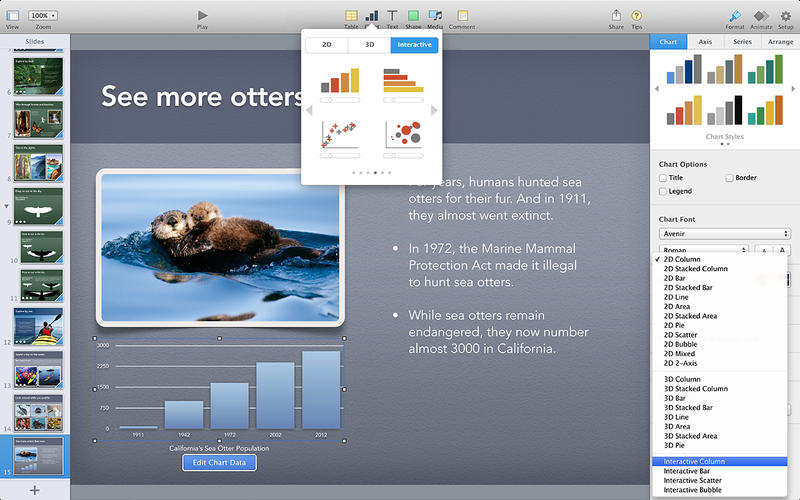The image size is (800, 500).
Task: Click the sea otter photo
Action: point(220,247)
